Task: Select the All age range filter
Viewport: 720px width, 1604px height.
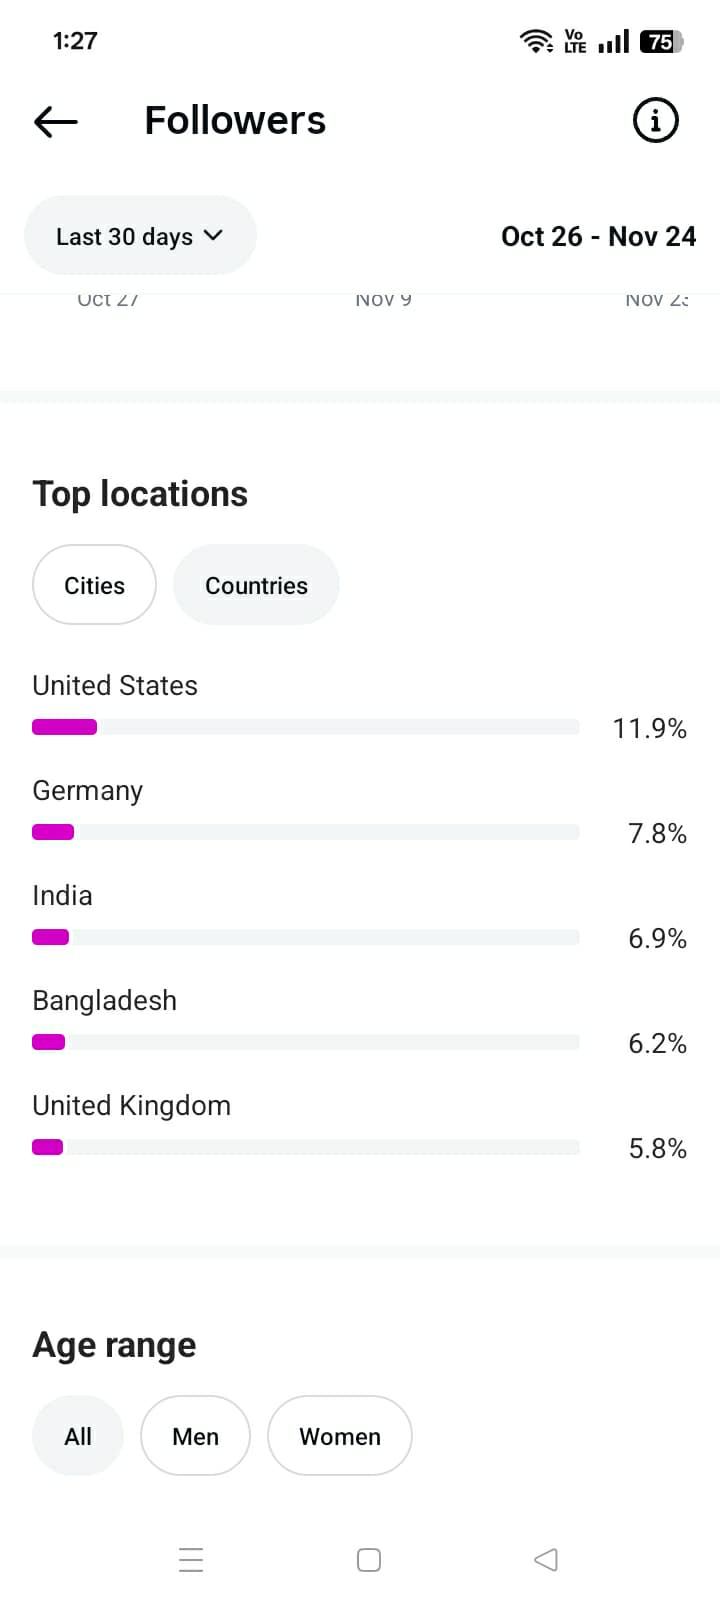Action: [78, 1436]
